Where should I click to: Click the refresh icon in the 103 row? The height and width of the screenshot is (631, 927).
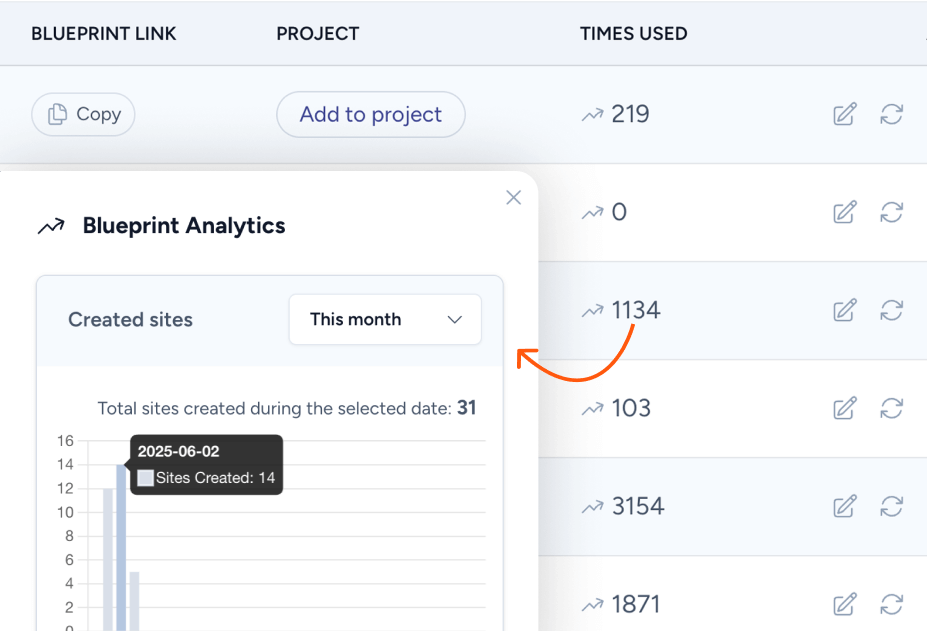[891, 408]
